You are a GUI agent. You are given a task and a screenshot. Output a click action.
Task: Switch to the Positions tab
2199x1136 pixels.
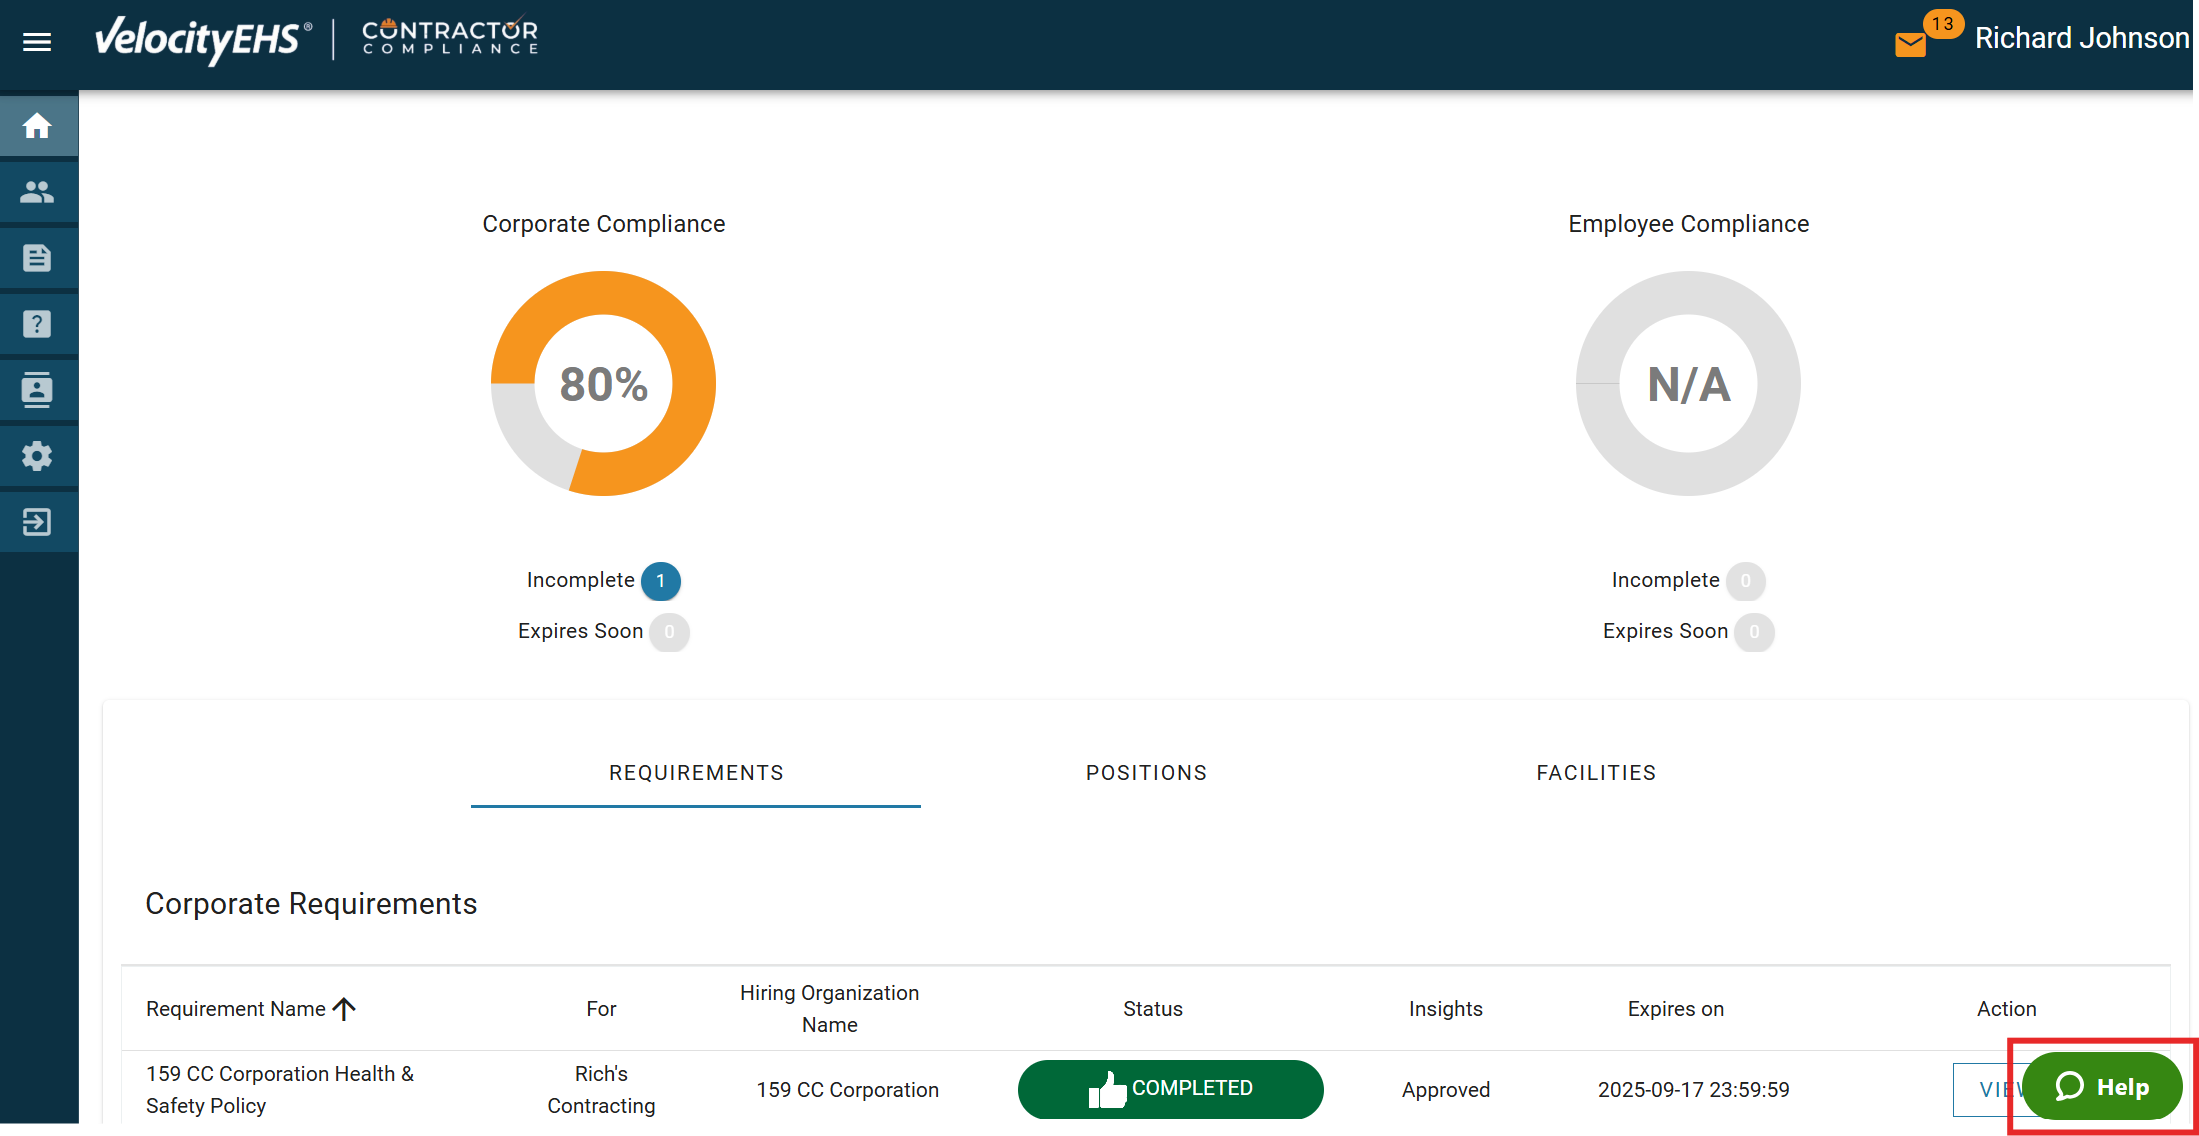point(1146,773)
